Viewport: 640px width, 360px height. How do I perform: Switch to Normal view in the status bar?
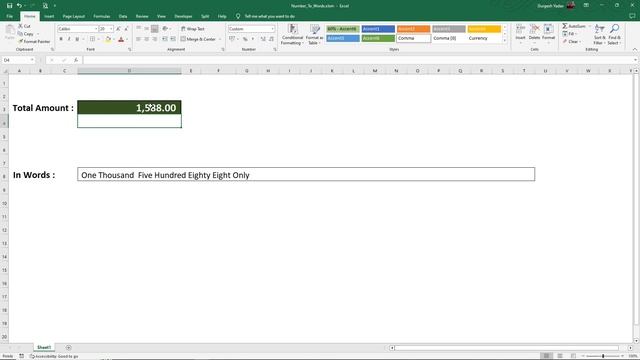[x=546, y=356]
